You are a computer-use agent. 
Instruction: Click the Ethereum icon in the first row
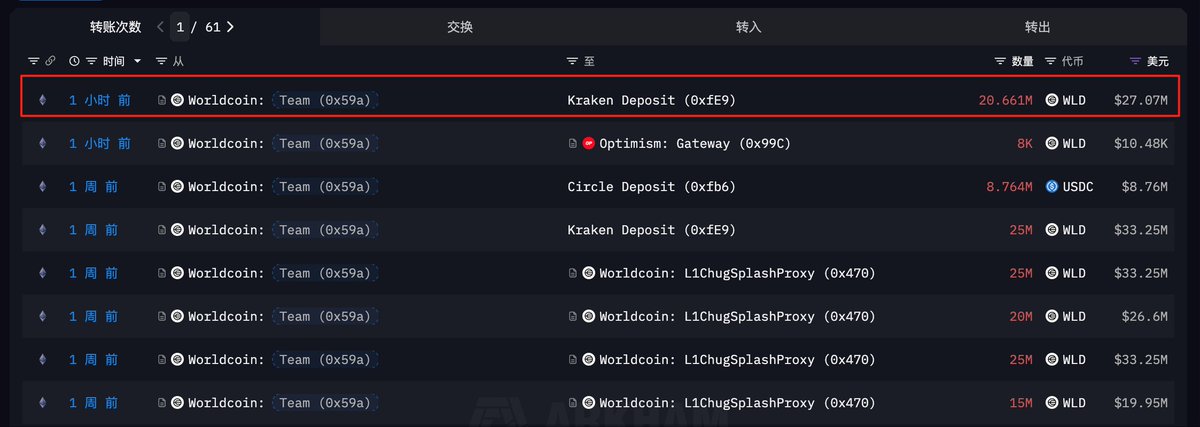(42, 100)
